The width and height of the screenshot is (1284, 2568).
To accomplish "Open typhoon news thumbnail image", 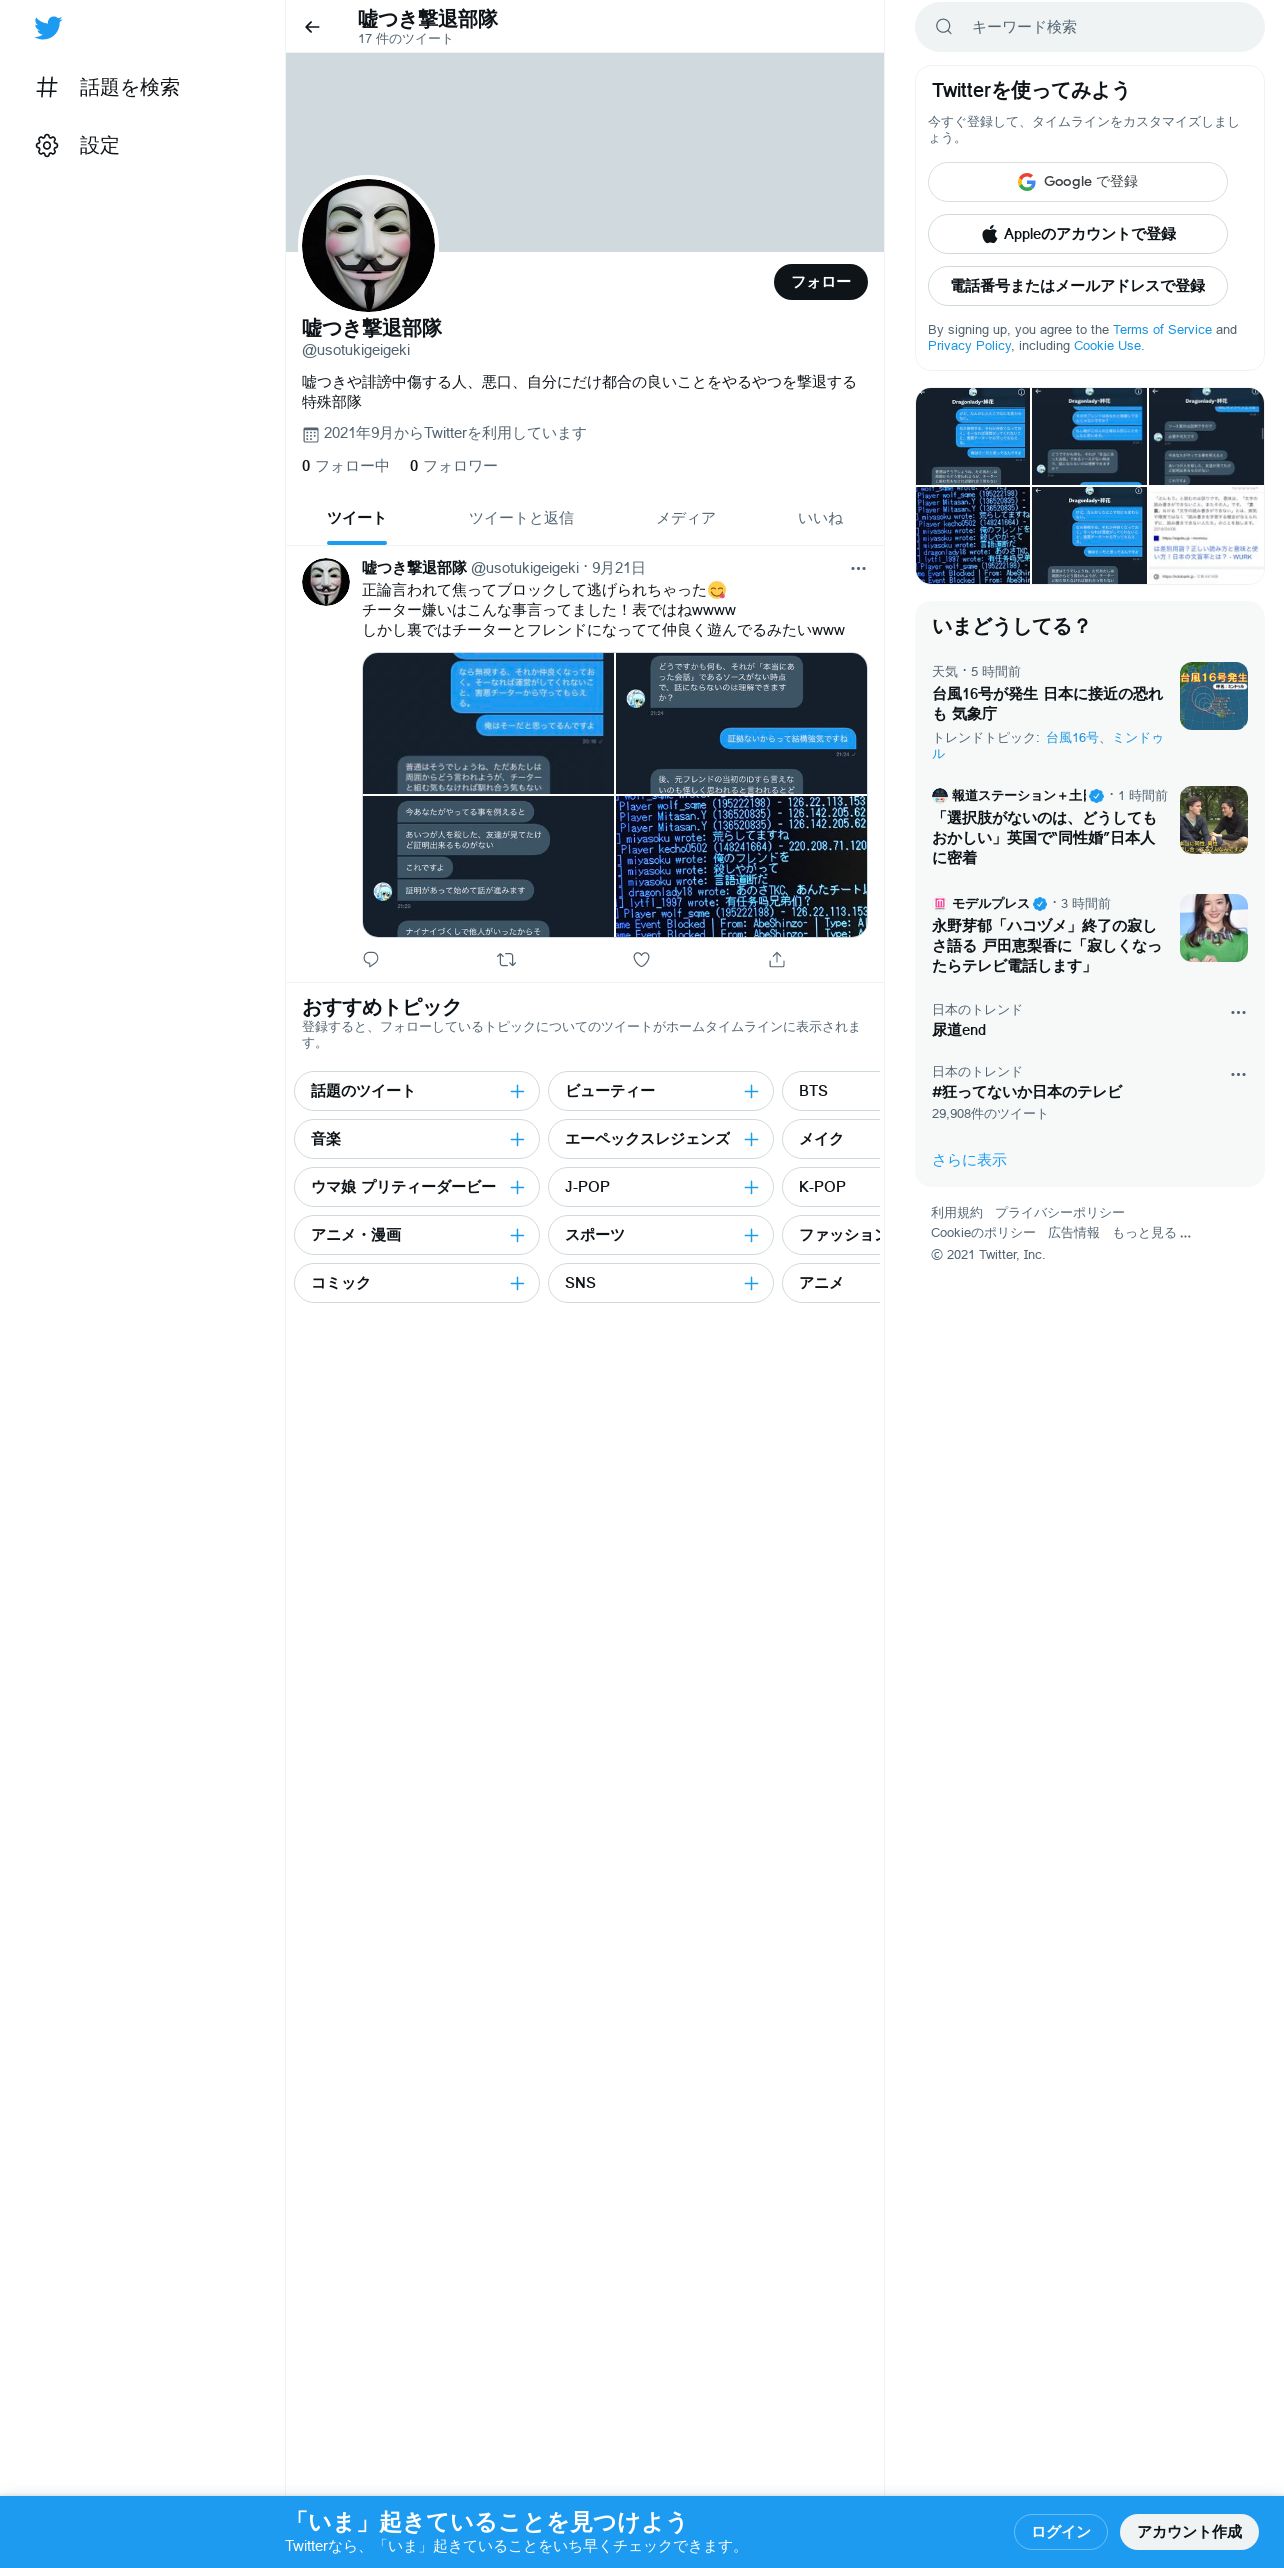I will (1214, 696).
